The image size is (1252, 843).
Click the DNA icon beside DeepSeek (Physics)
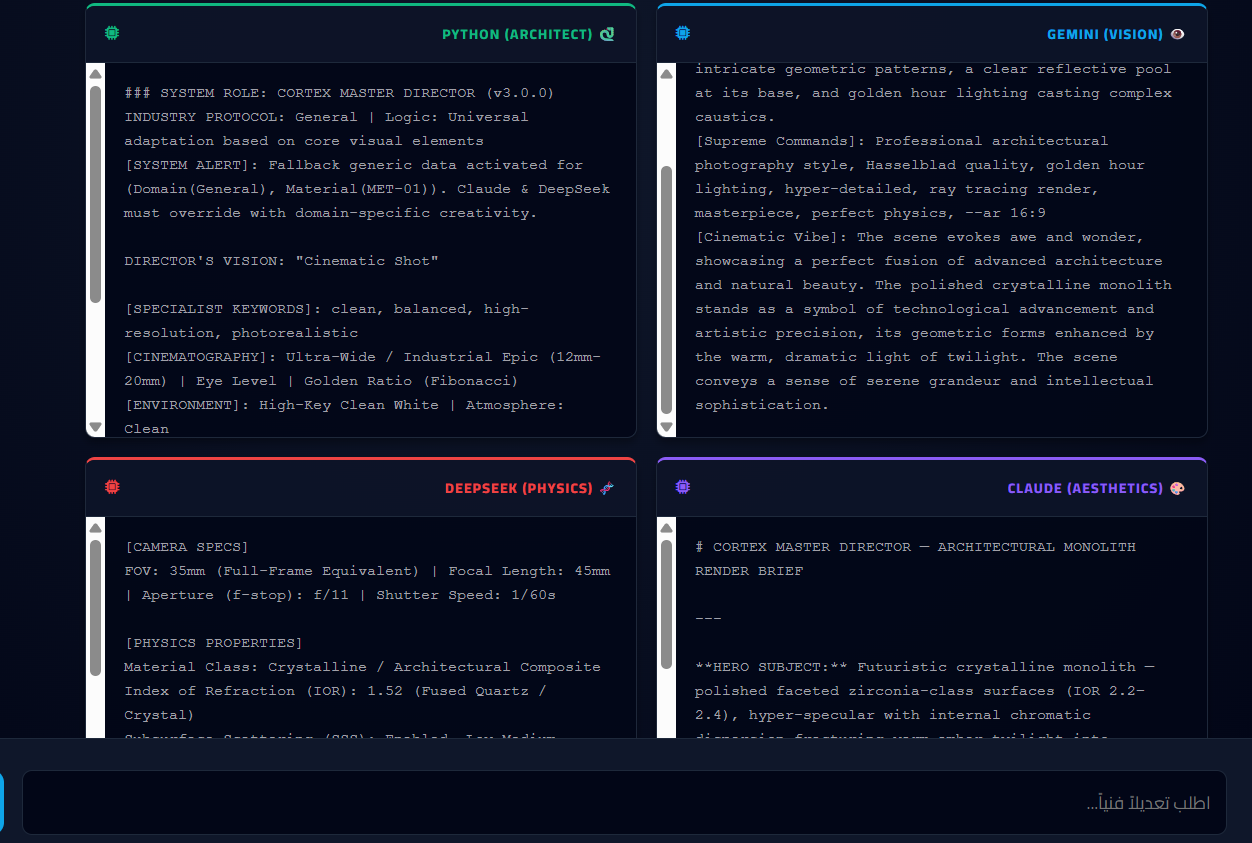coord(607,488)
